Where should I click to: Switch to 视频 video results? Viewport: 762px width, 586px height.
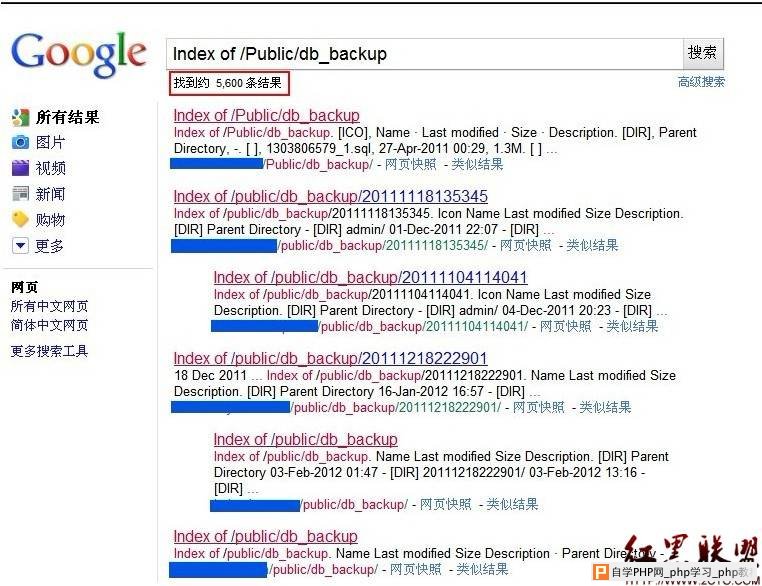[x=51, y=168]
